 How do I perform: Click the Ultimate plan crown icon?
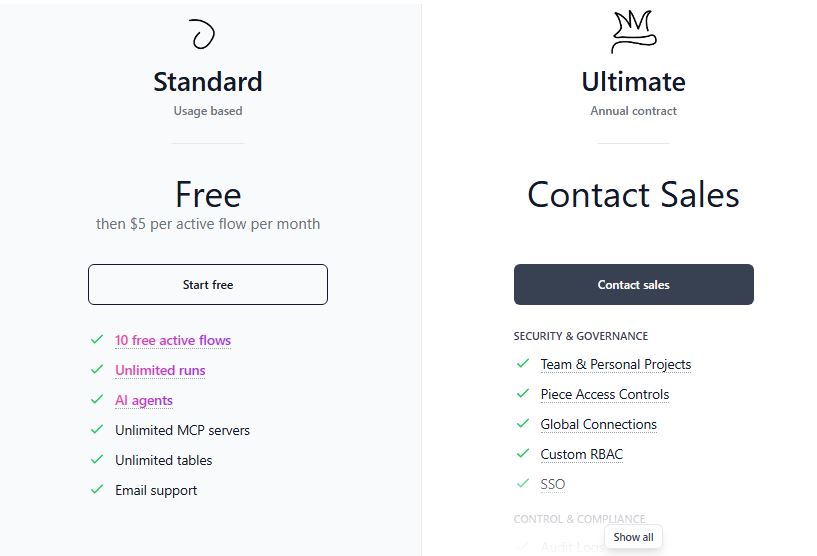click(633, 32)
